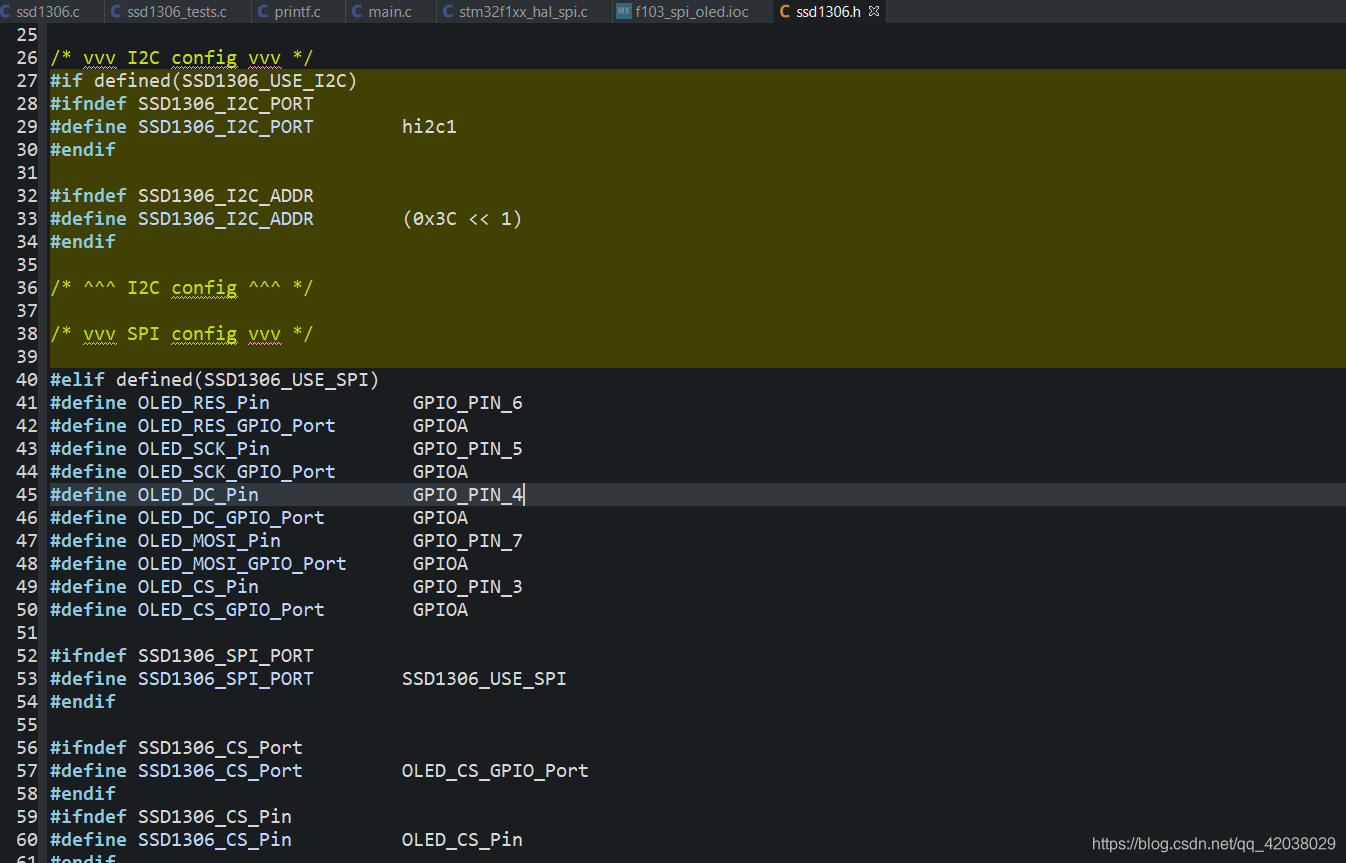The height and width of the screenshot is (863, 1346).
Task: Click 'GPIO_PIN_7' on the OLED_MOSI_Pin line
Action: (468, 541)
